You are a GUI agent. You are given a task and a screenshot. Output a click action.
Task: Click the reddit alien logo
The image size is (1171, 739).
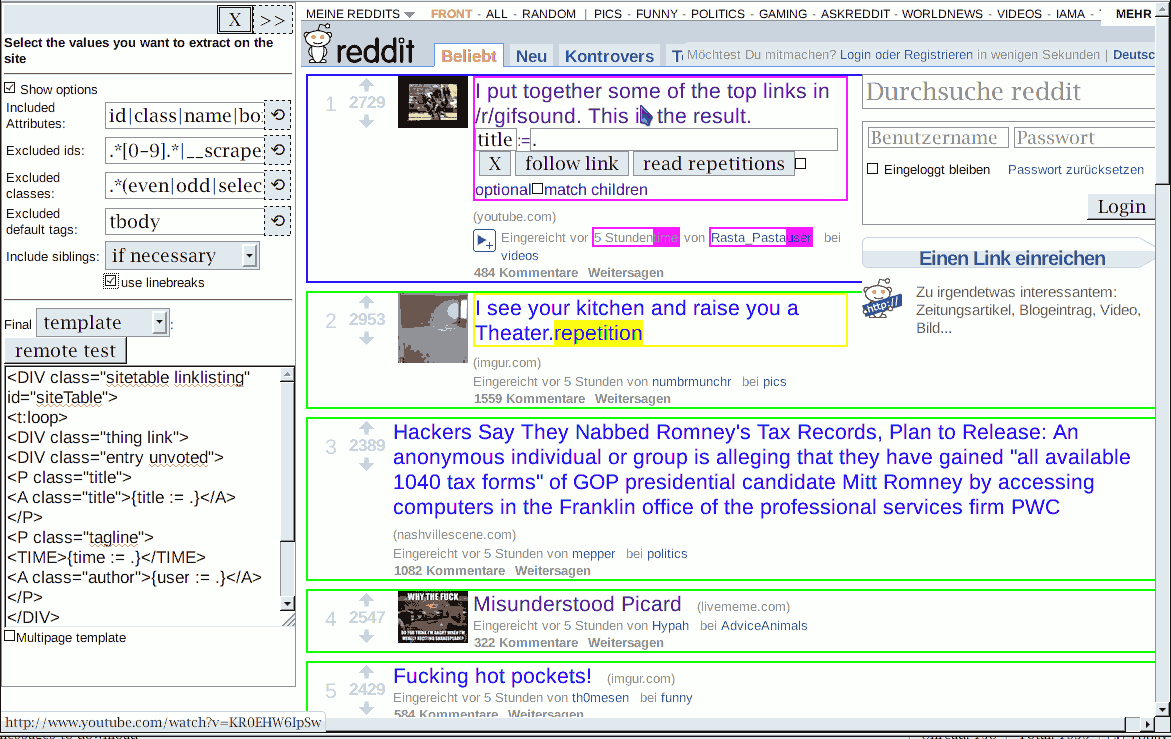point(317,43)
